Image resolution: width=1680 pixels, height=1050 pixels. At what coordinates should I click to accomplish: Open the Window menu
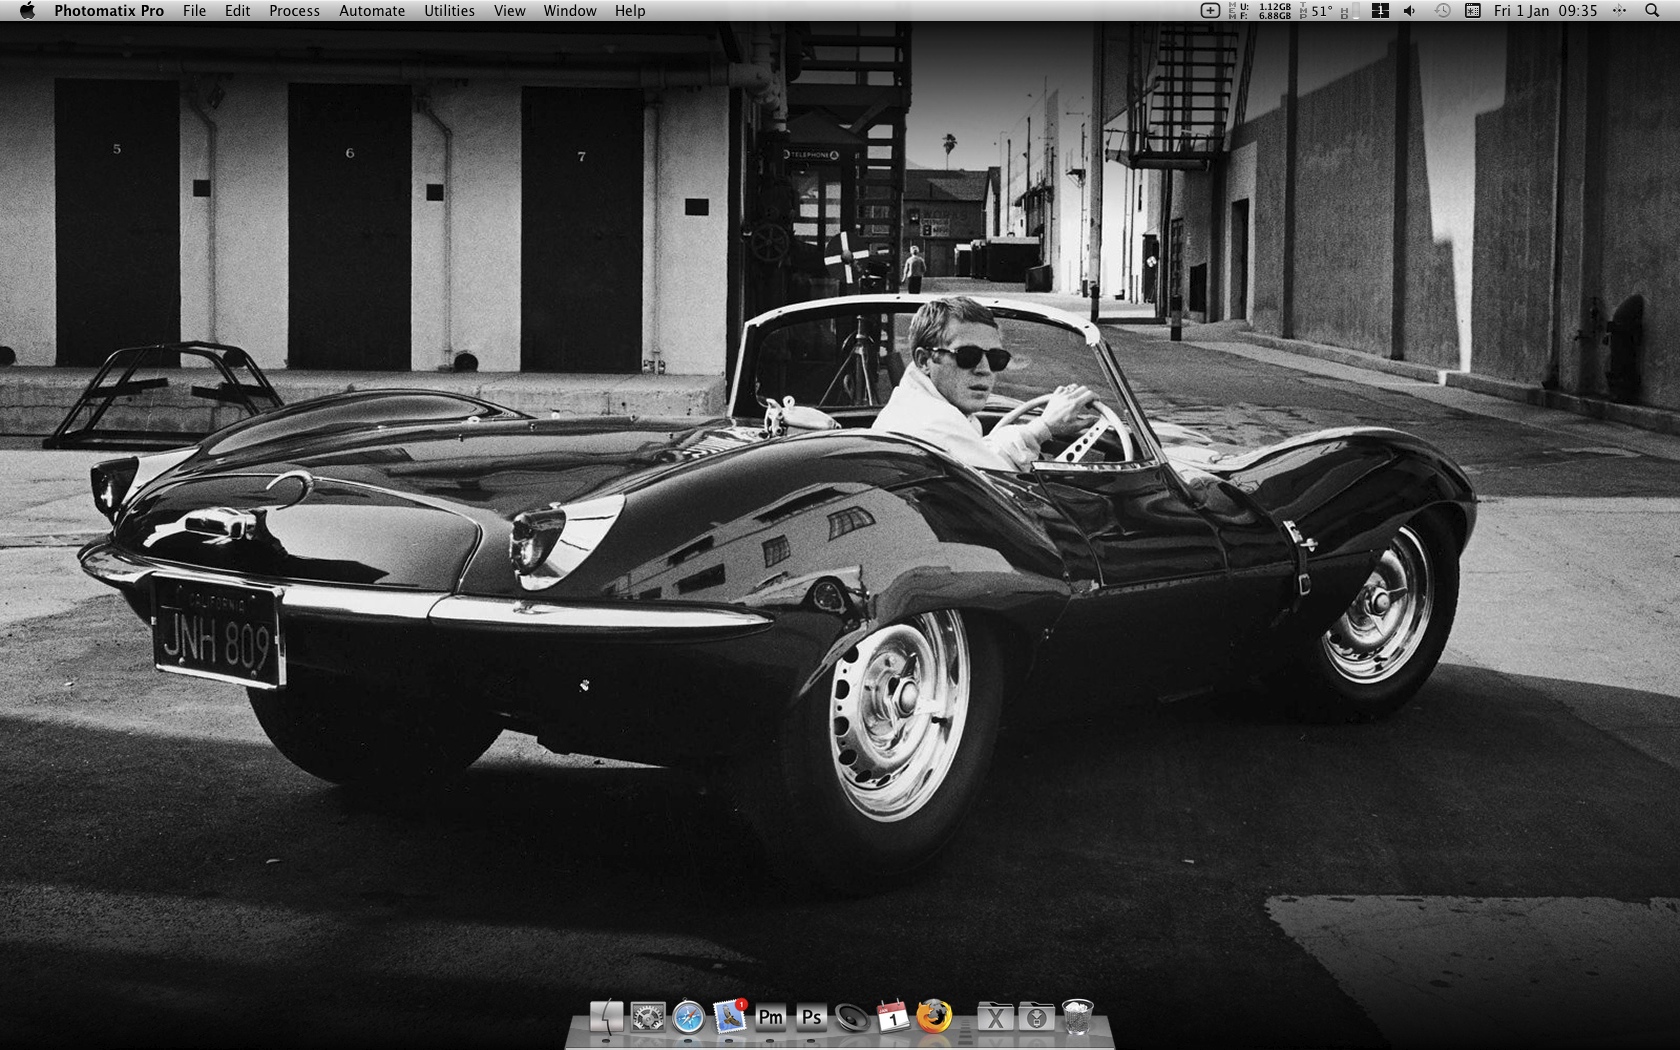point(570,11)
